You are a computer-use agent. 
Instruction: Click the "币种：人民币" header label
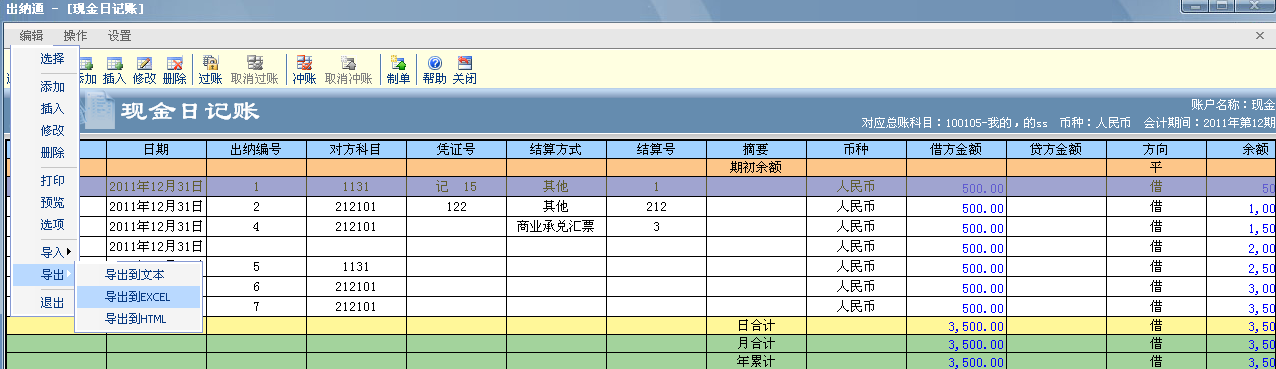(1094, 123)
